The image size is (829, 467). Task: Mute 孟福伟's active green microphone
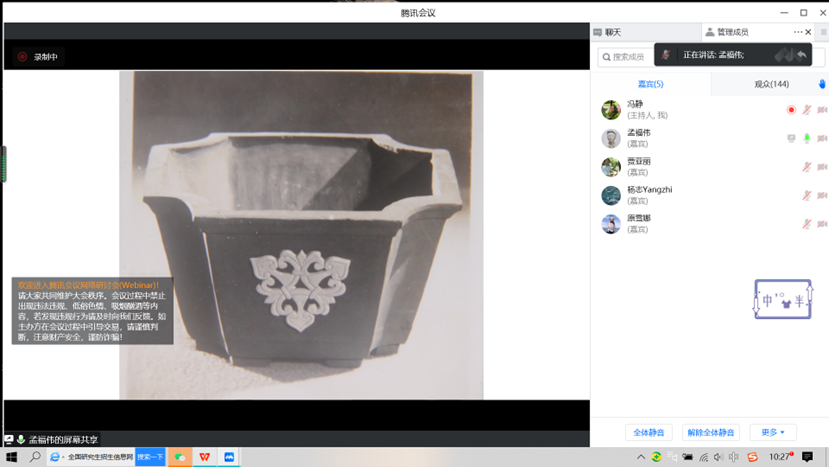(x=806, y=138)
